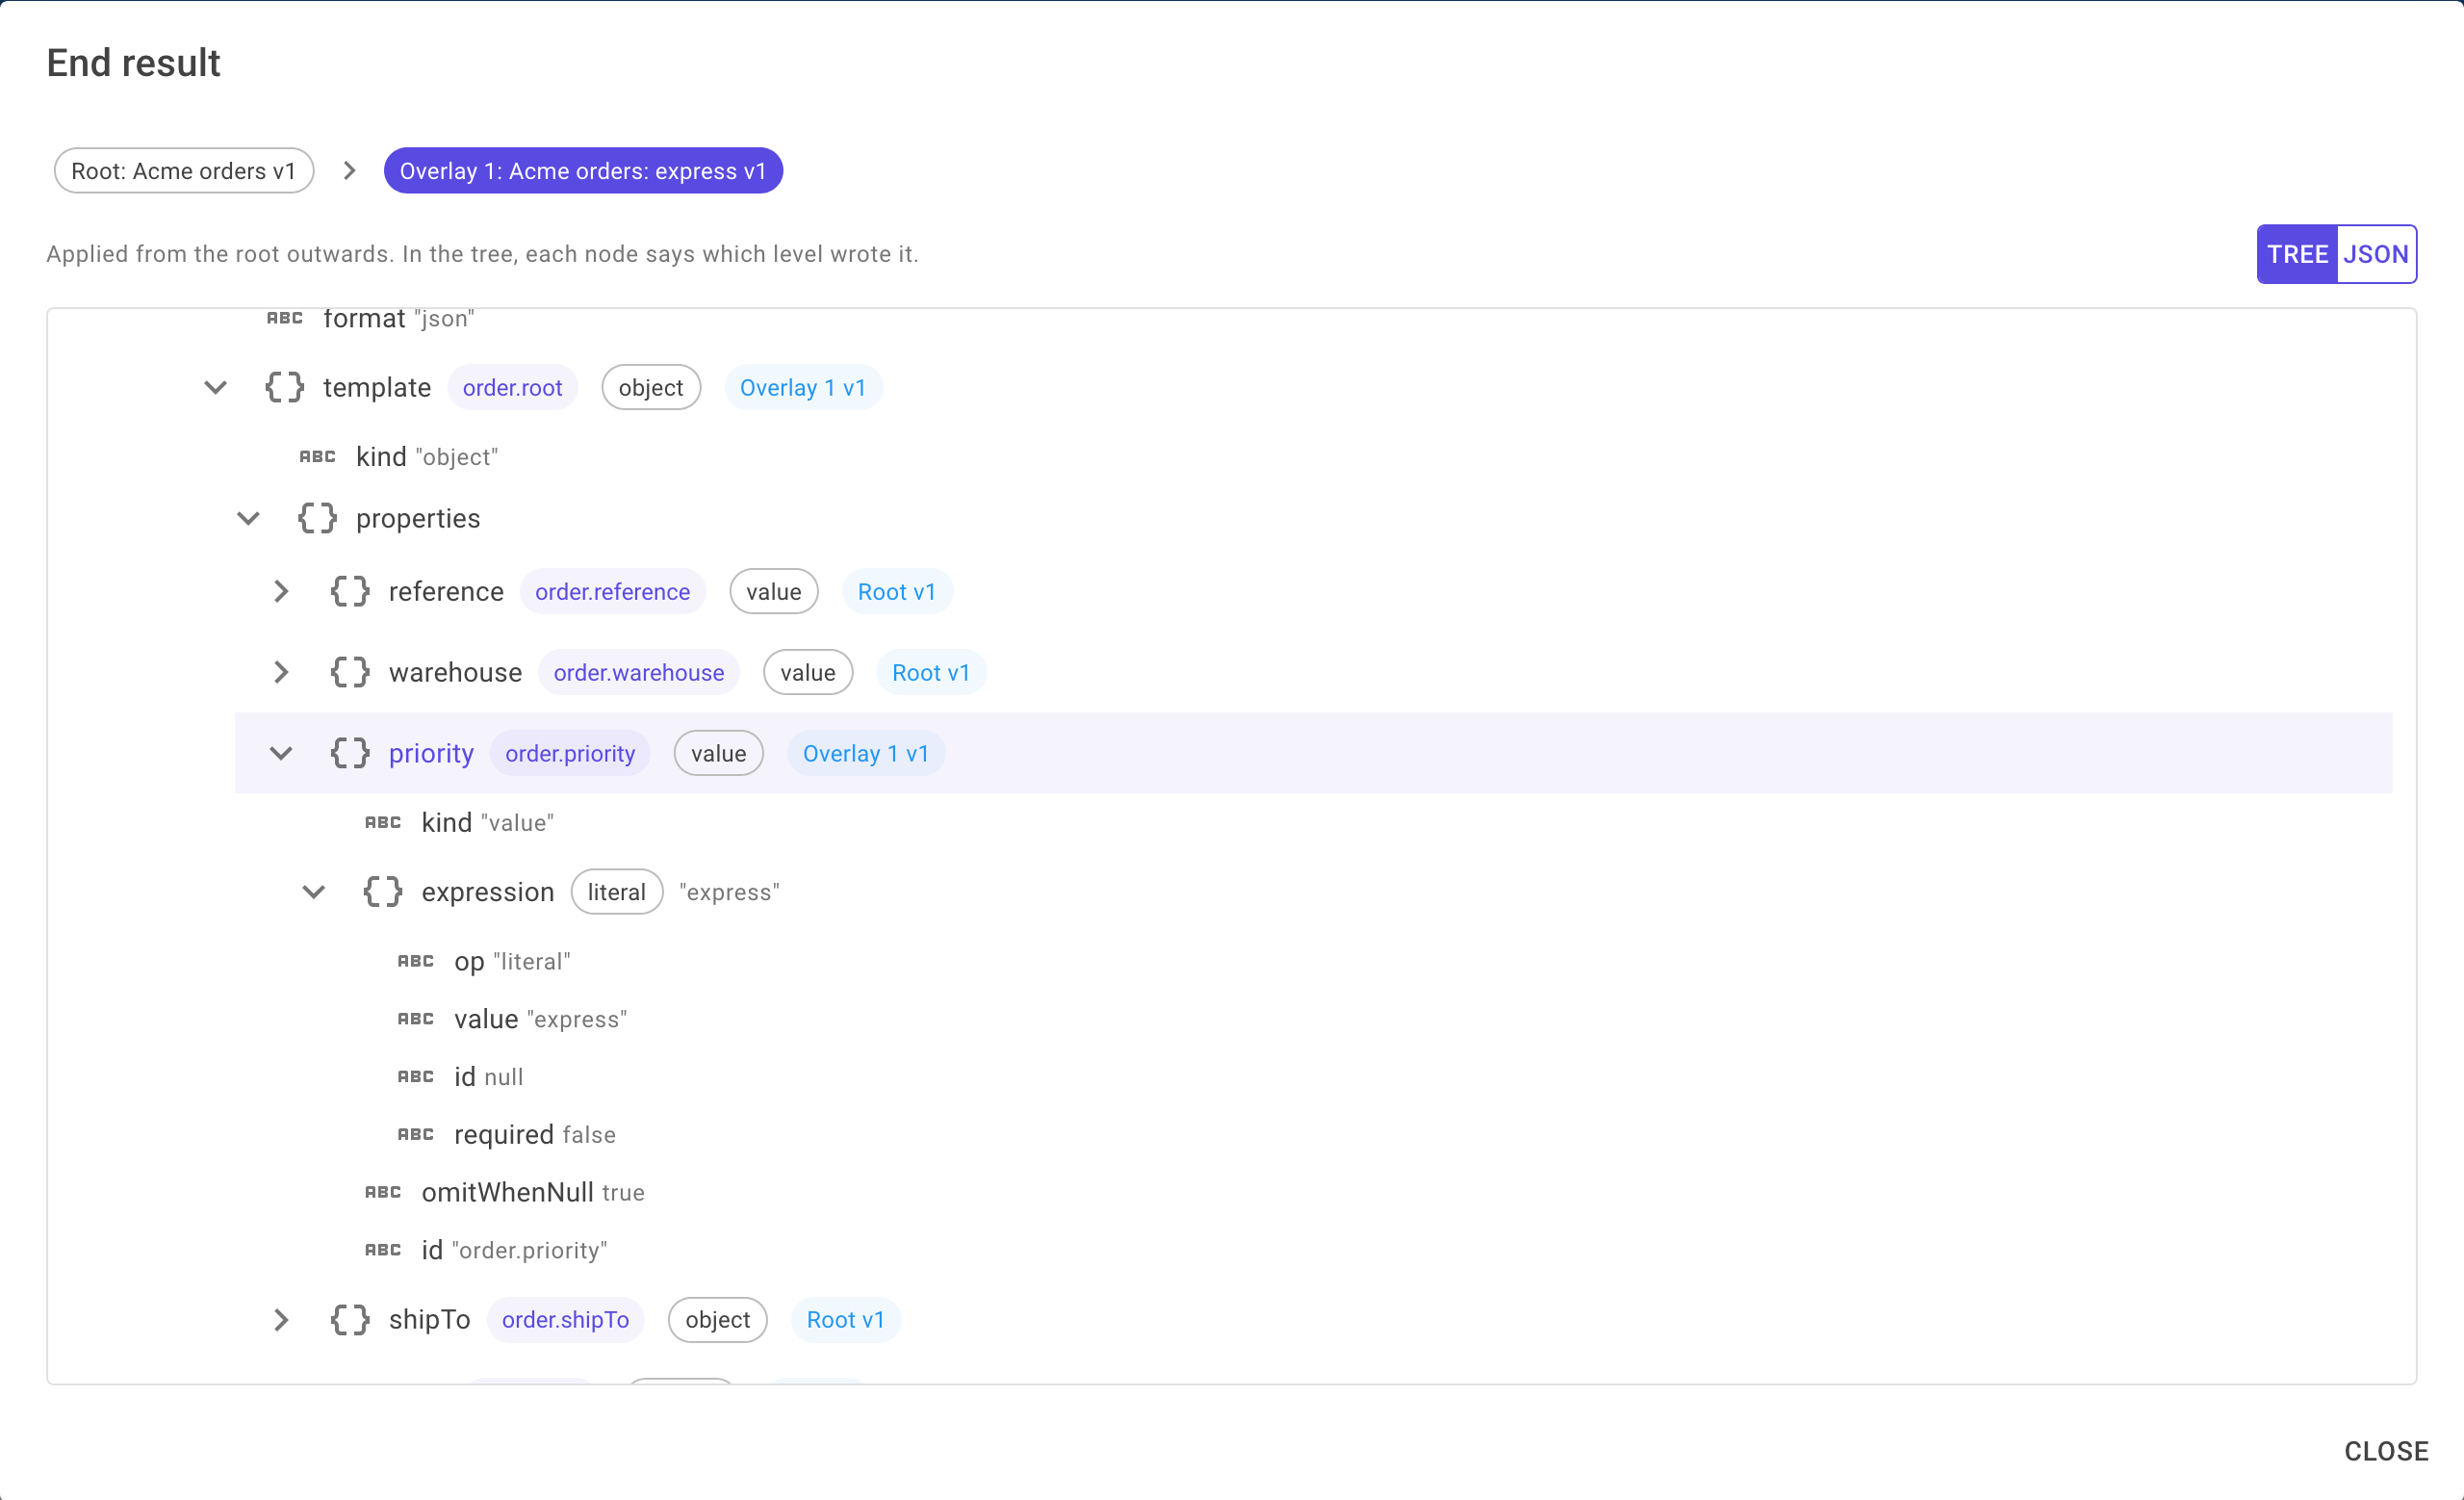The width and height of the screenshot is (2464, 1500).
Task: Switch the view to JSON
Action: click(2376, 254)
